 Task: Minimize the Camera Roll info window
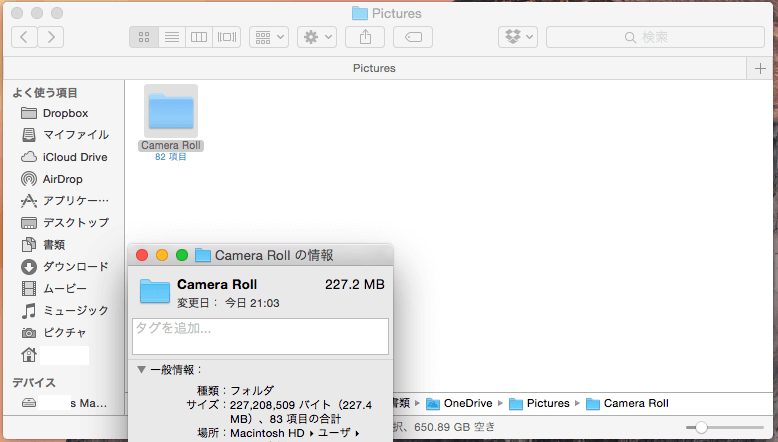[x=162, y=255]
